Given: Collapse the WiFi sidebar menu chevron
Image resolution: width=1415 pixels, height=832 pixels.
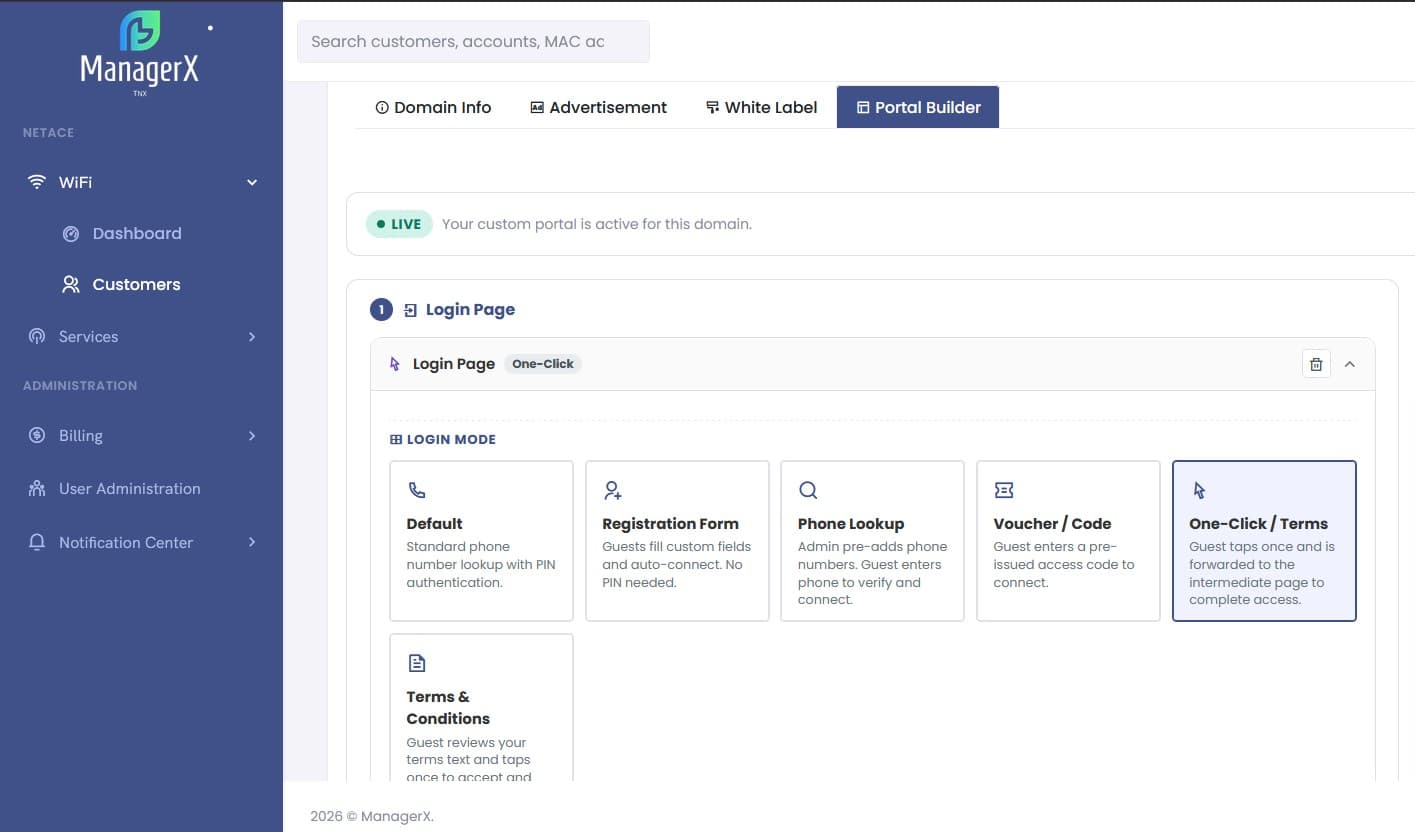Looking at the screenshot, I should coord(252,182).
